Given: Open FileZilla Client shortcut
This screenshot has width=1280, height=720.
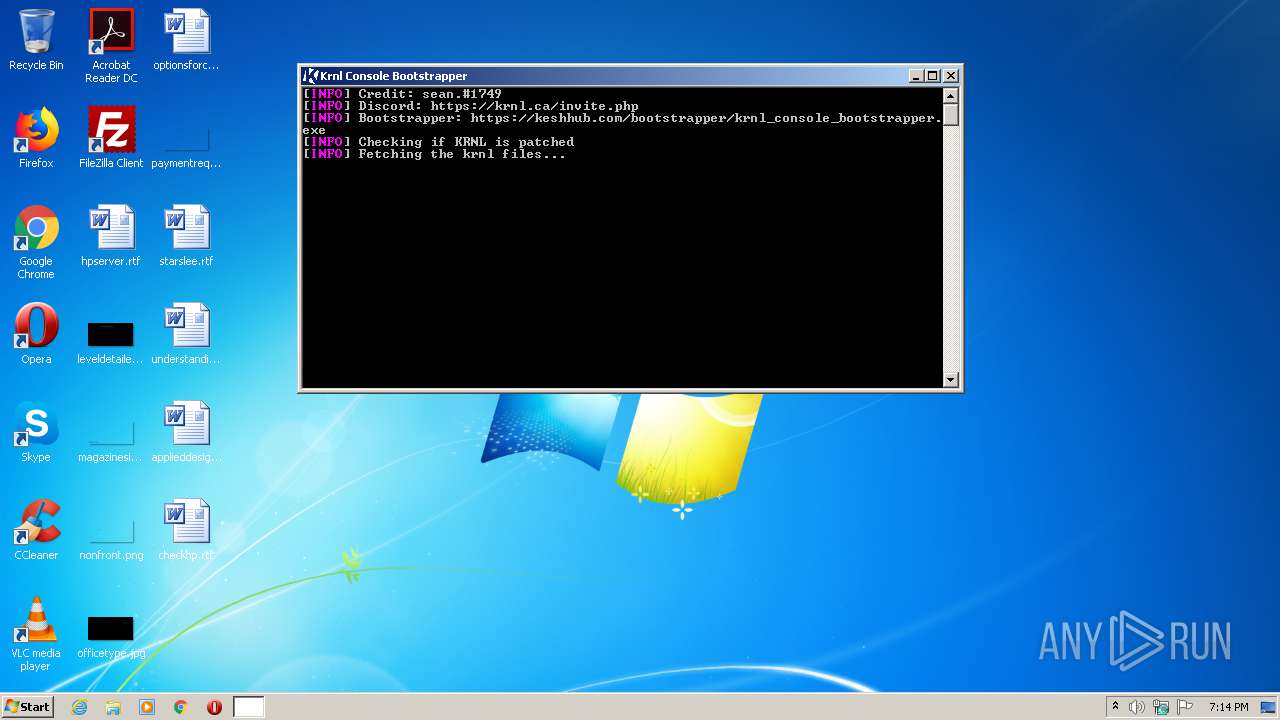Looking at the screenshot, I should click(x=111, y=138).
